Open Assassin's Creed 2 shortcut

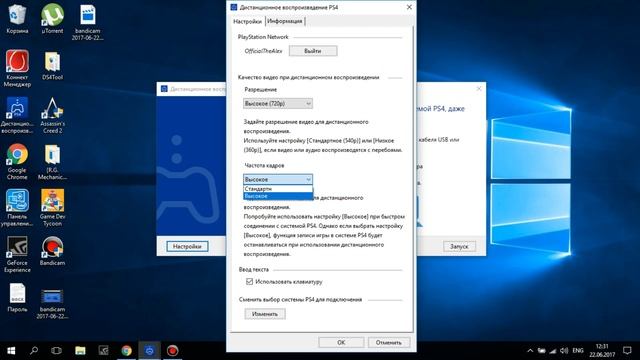point(52,115)
